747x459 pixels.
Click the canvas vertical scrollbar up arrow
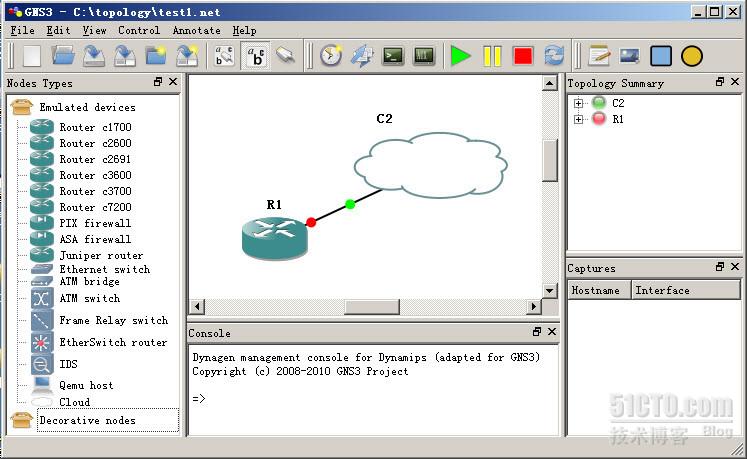pos(549,83)
